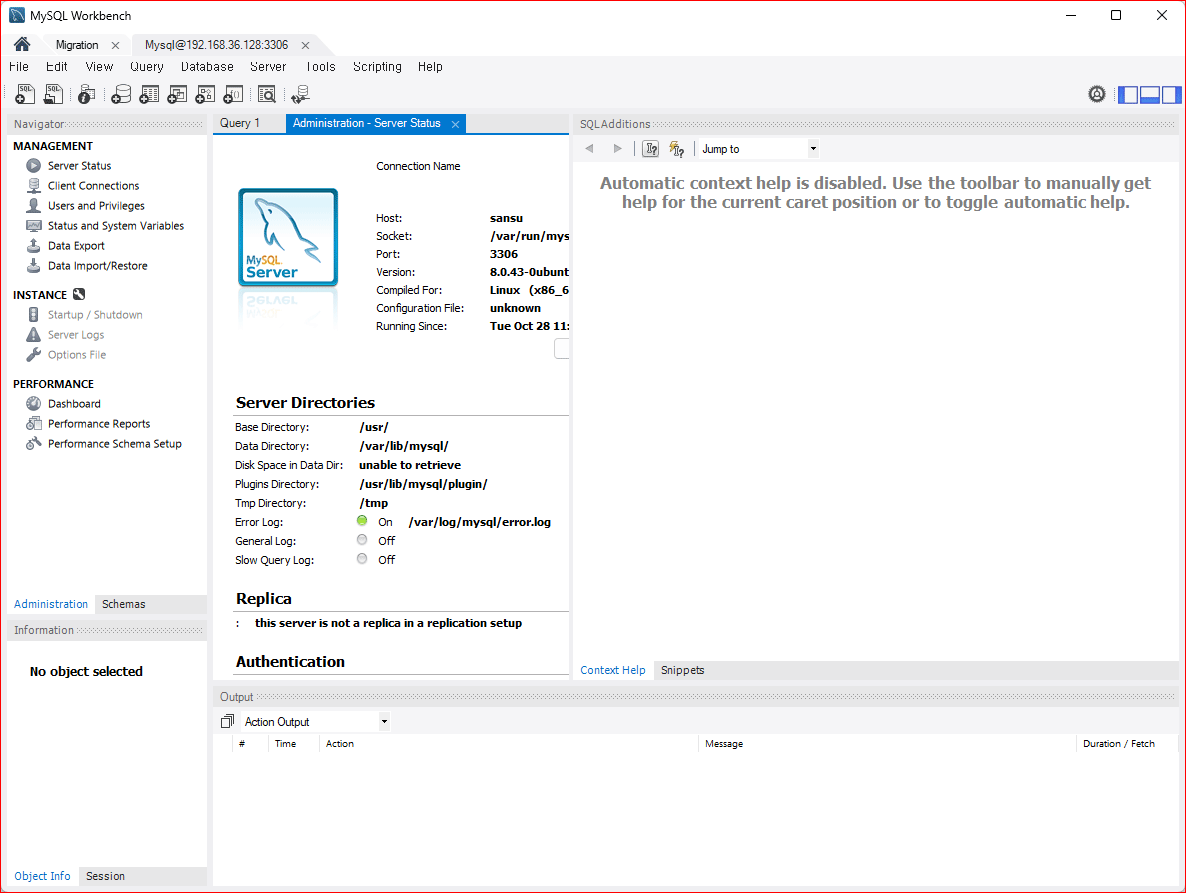The width and height of the screenshot is (1186, 893).
Task: Open the Scripting menu
Action: tap(377, 67)
